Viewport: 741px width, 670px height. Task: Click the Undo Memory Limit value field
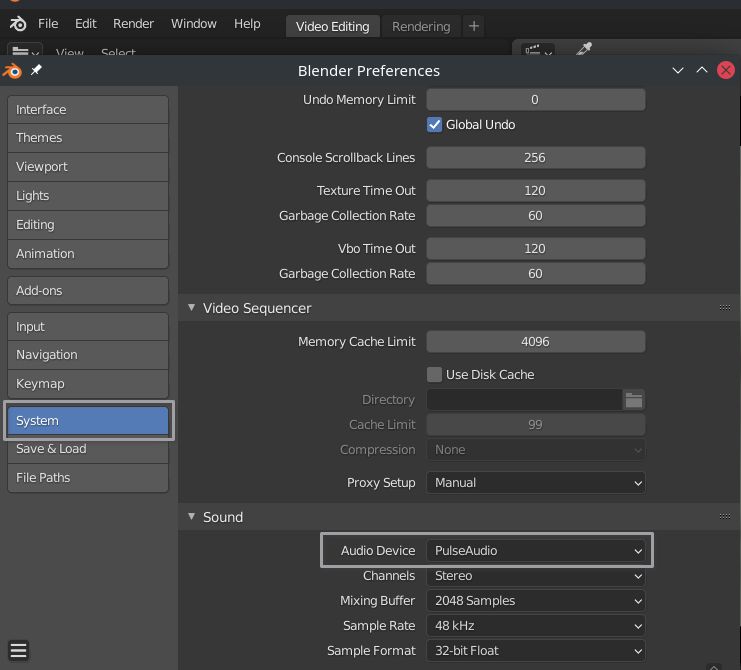535,100
